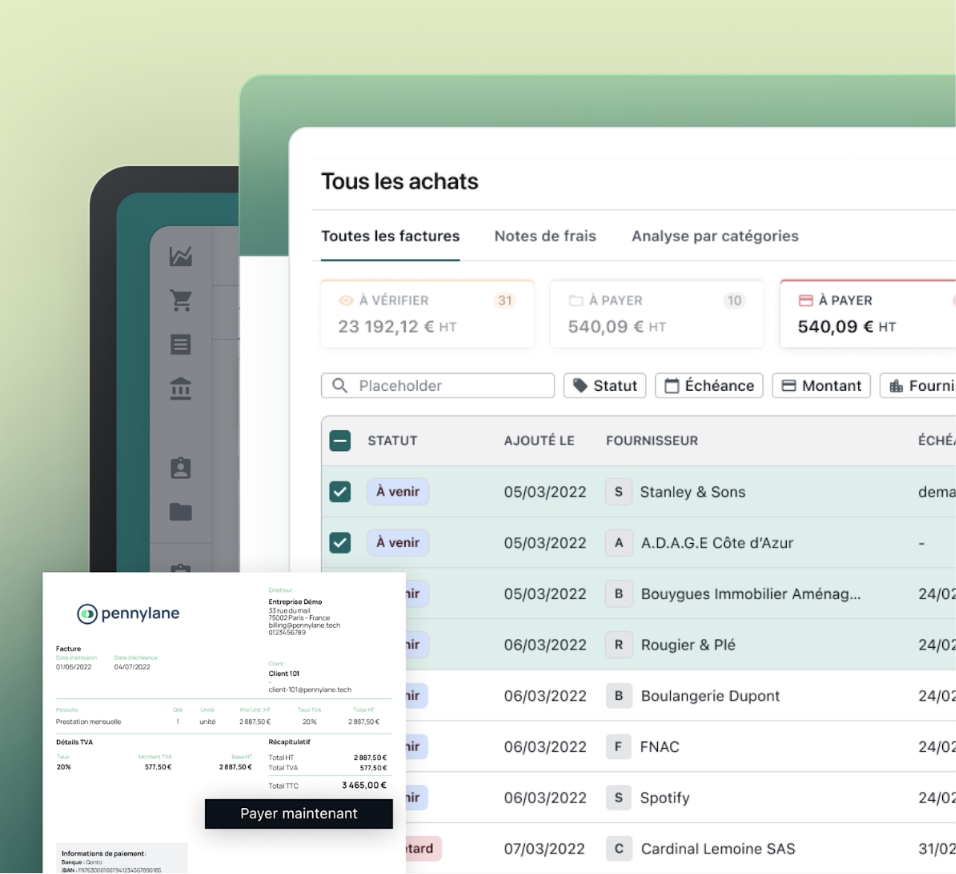This screenshot has width=956, height=874.
Task: Open the Statut filter dropdown
Action: [x=605, y=386]
